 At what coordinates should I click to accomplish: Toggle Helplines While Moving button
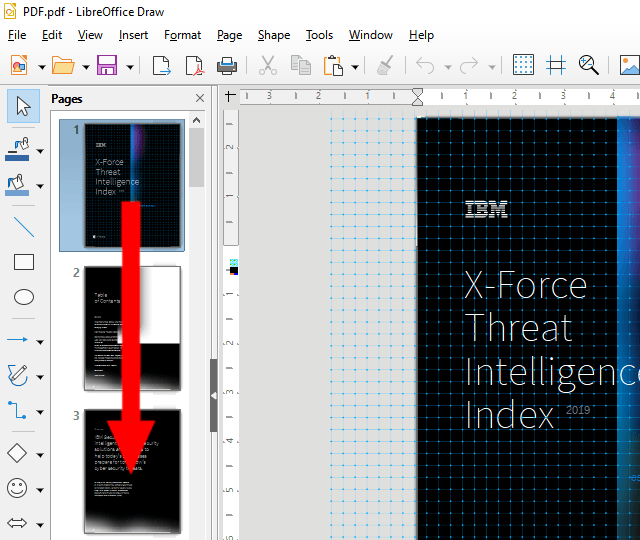point(556,65)
